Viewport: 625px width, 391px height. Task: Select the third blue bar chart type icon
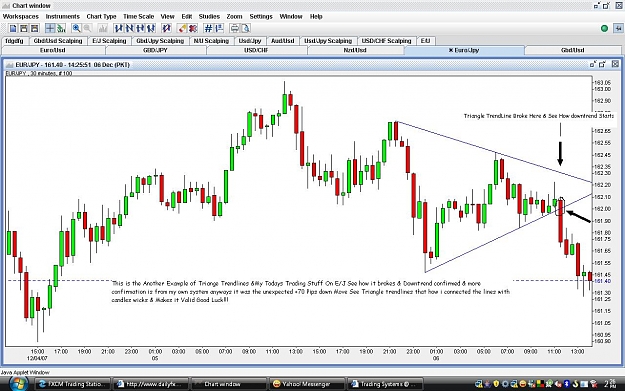[x=140, y=28]
